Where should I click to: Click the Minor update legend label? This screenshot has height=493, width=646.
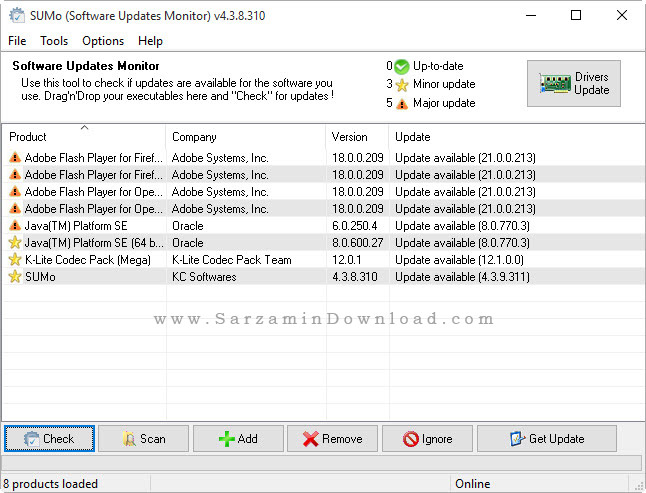point(444,84)
